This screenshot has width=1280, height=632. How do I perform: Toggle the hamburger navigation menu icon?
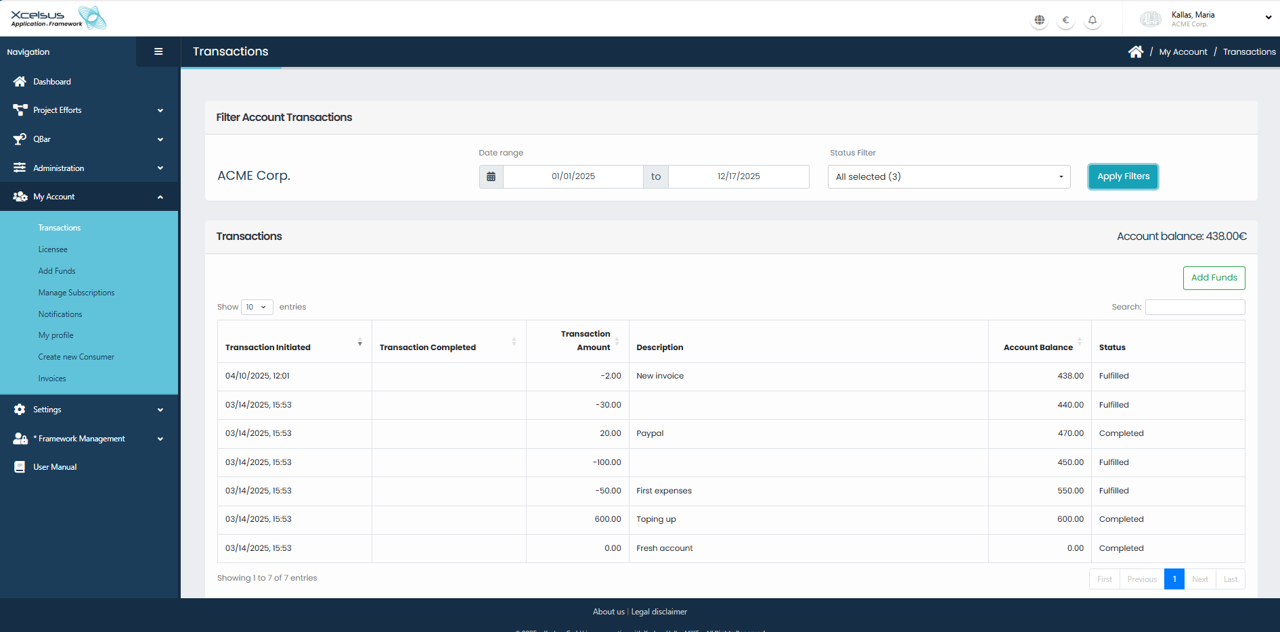pos(158,52)
